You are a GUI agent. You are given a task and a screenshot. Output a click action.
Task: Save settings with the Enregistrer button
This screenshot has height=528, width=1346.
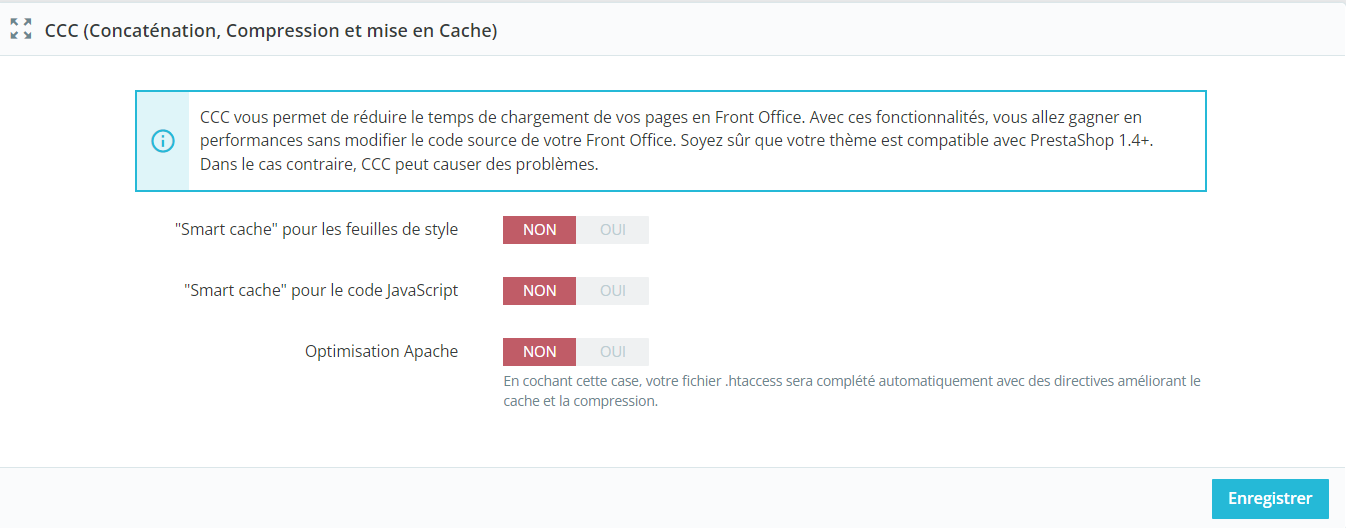[1270, 499]
